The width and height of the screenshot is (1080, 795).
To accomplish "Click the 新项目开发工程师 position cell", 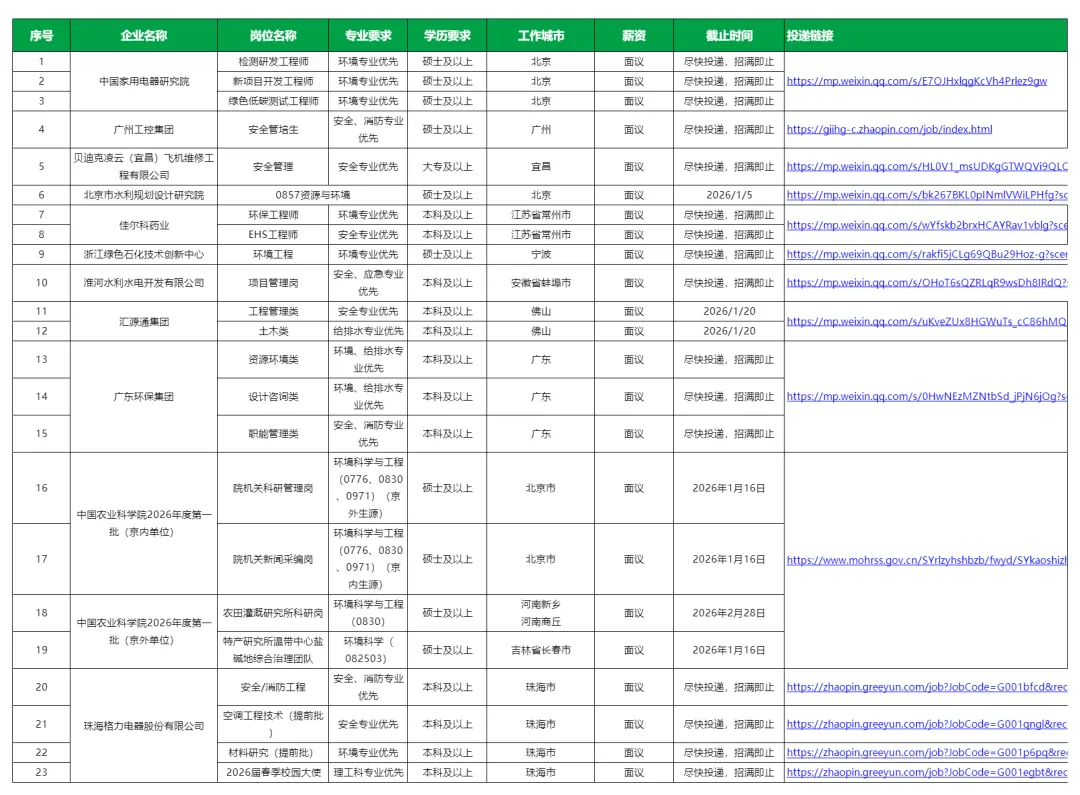I will [x=273, y=81].
